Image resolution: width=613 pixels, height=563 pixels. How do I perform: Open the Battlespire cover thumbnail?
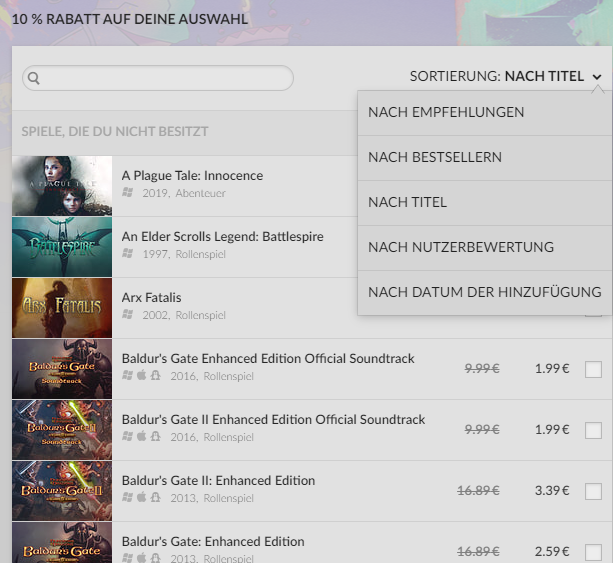62,247
